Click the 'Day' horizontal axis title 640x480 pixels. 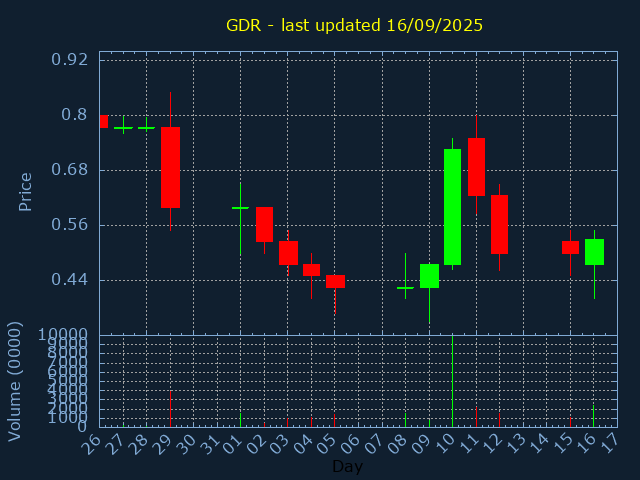(347, 466)
